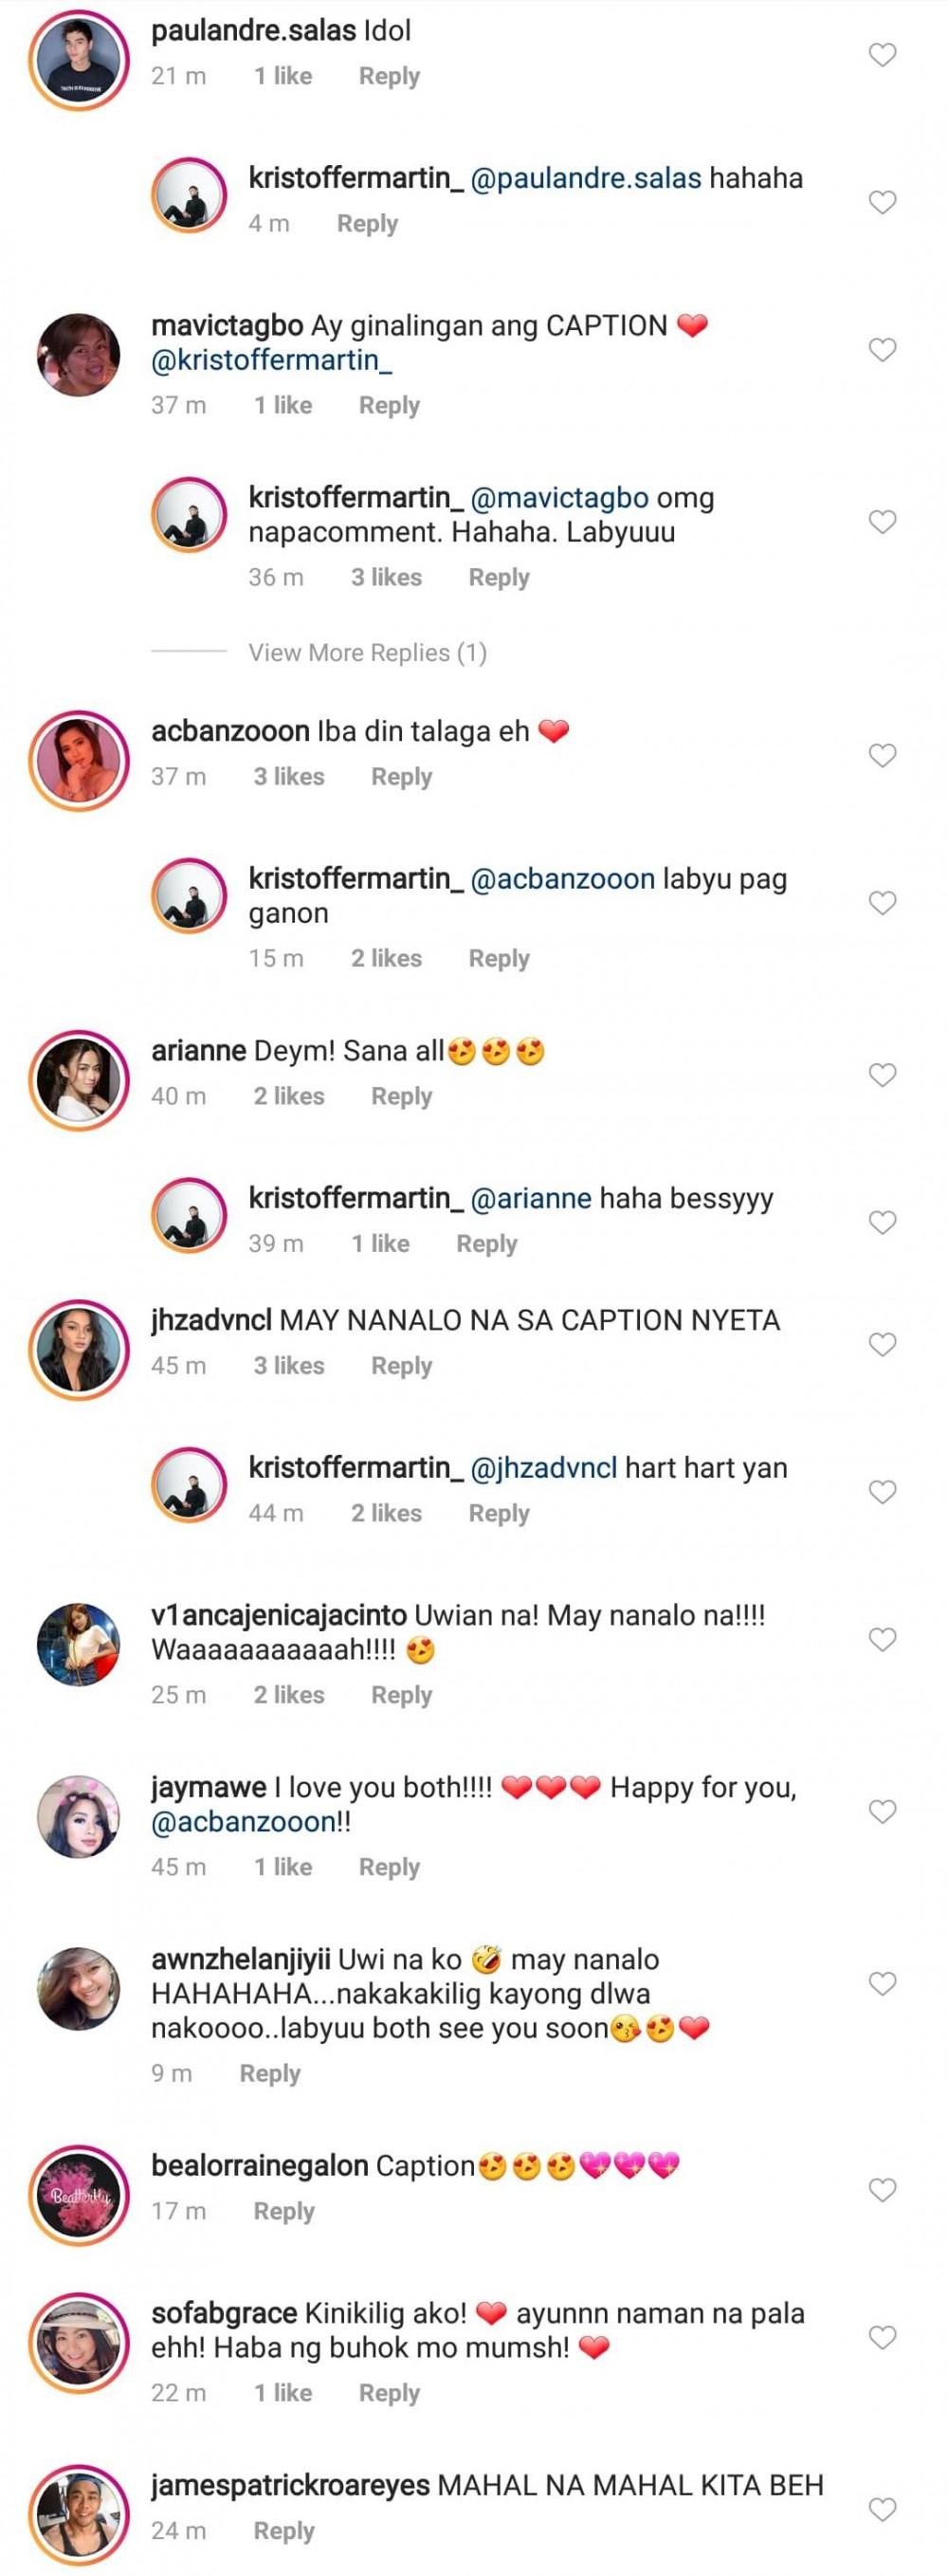
Task: Heart jaymawe's "I love you both" comment
Action: (882, 1811)
